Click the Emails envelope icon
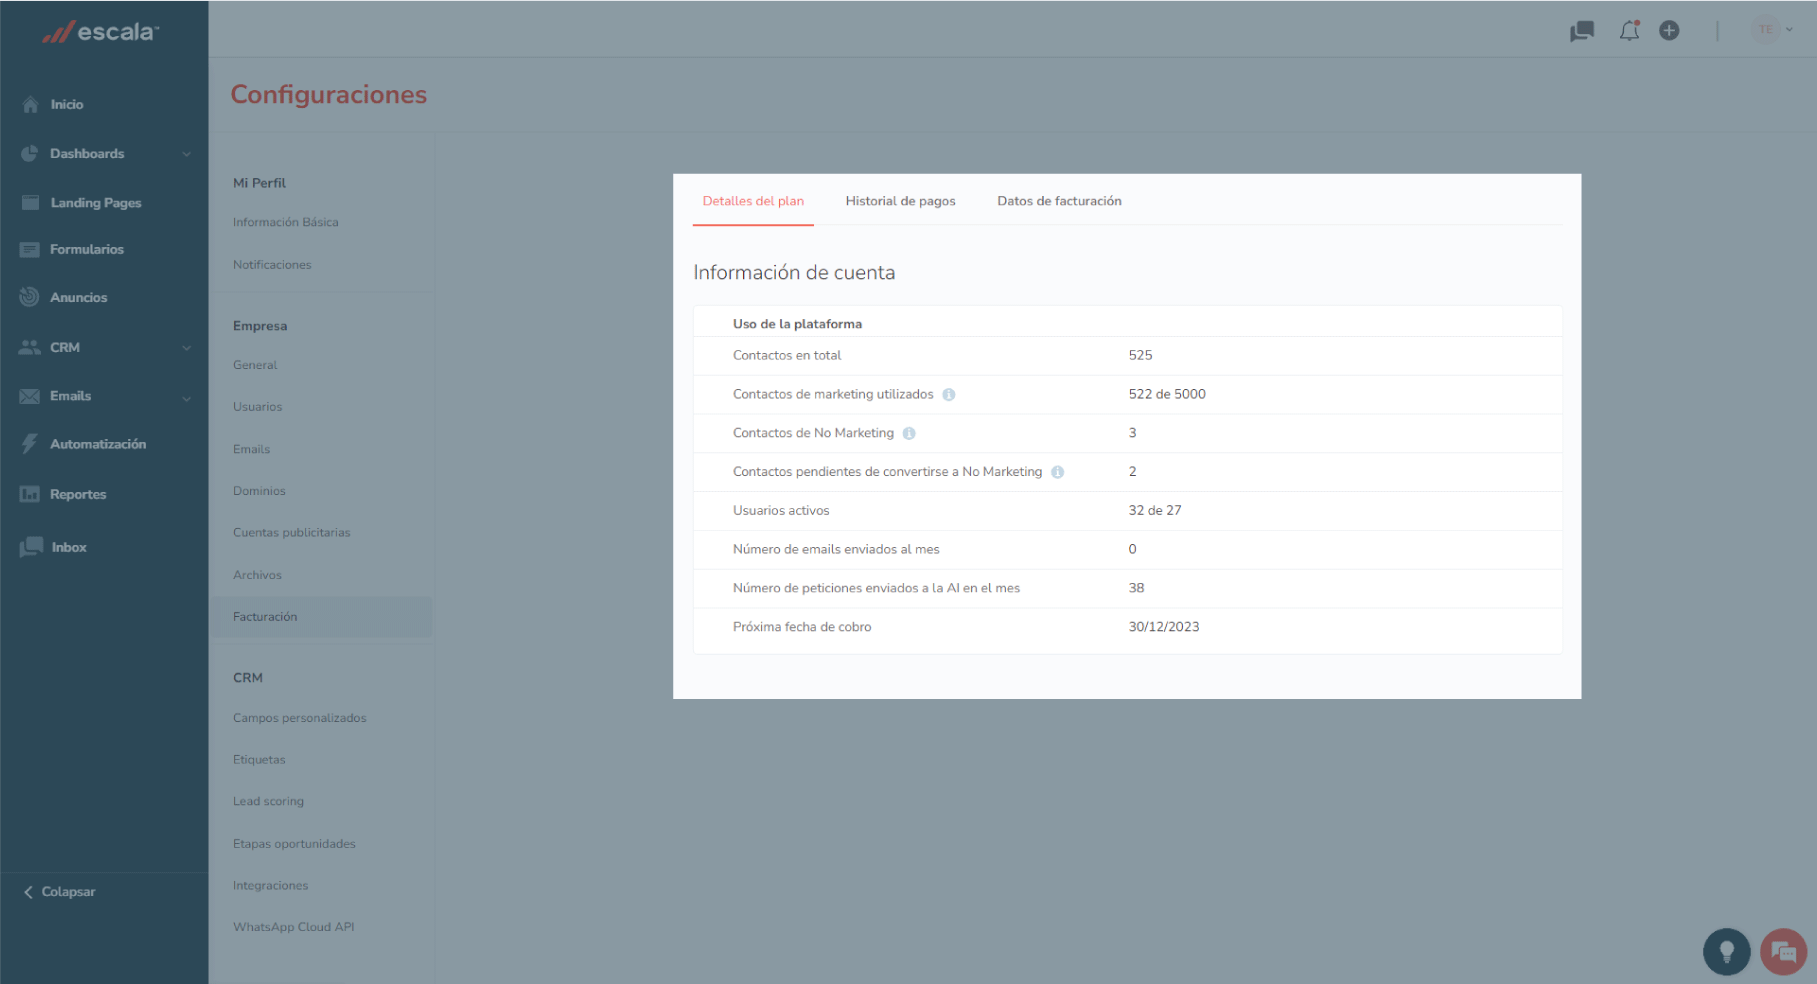1817x984 pixels. click(x=30, y=396)
